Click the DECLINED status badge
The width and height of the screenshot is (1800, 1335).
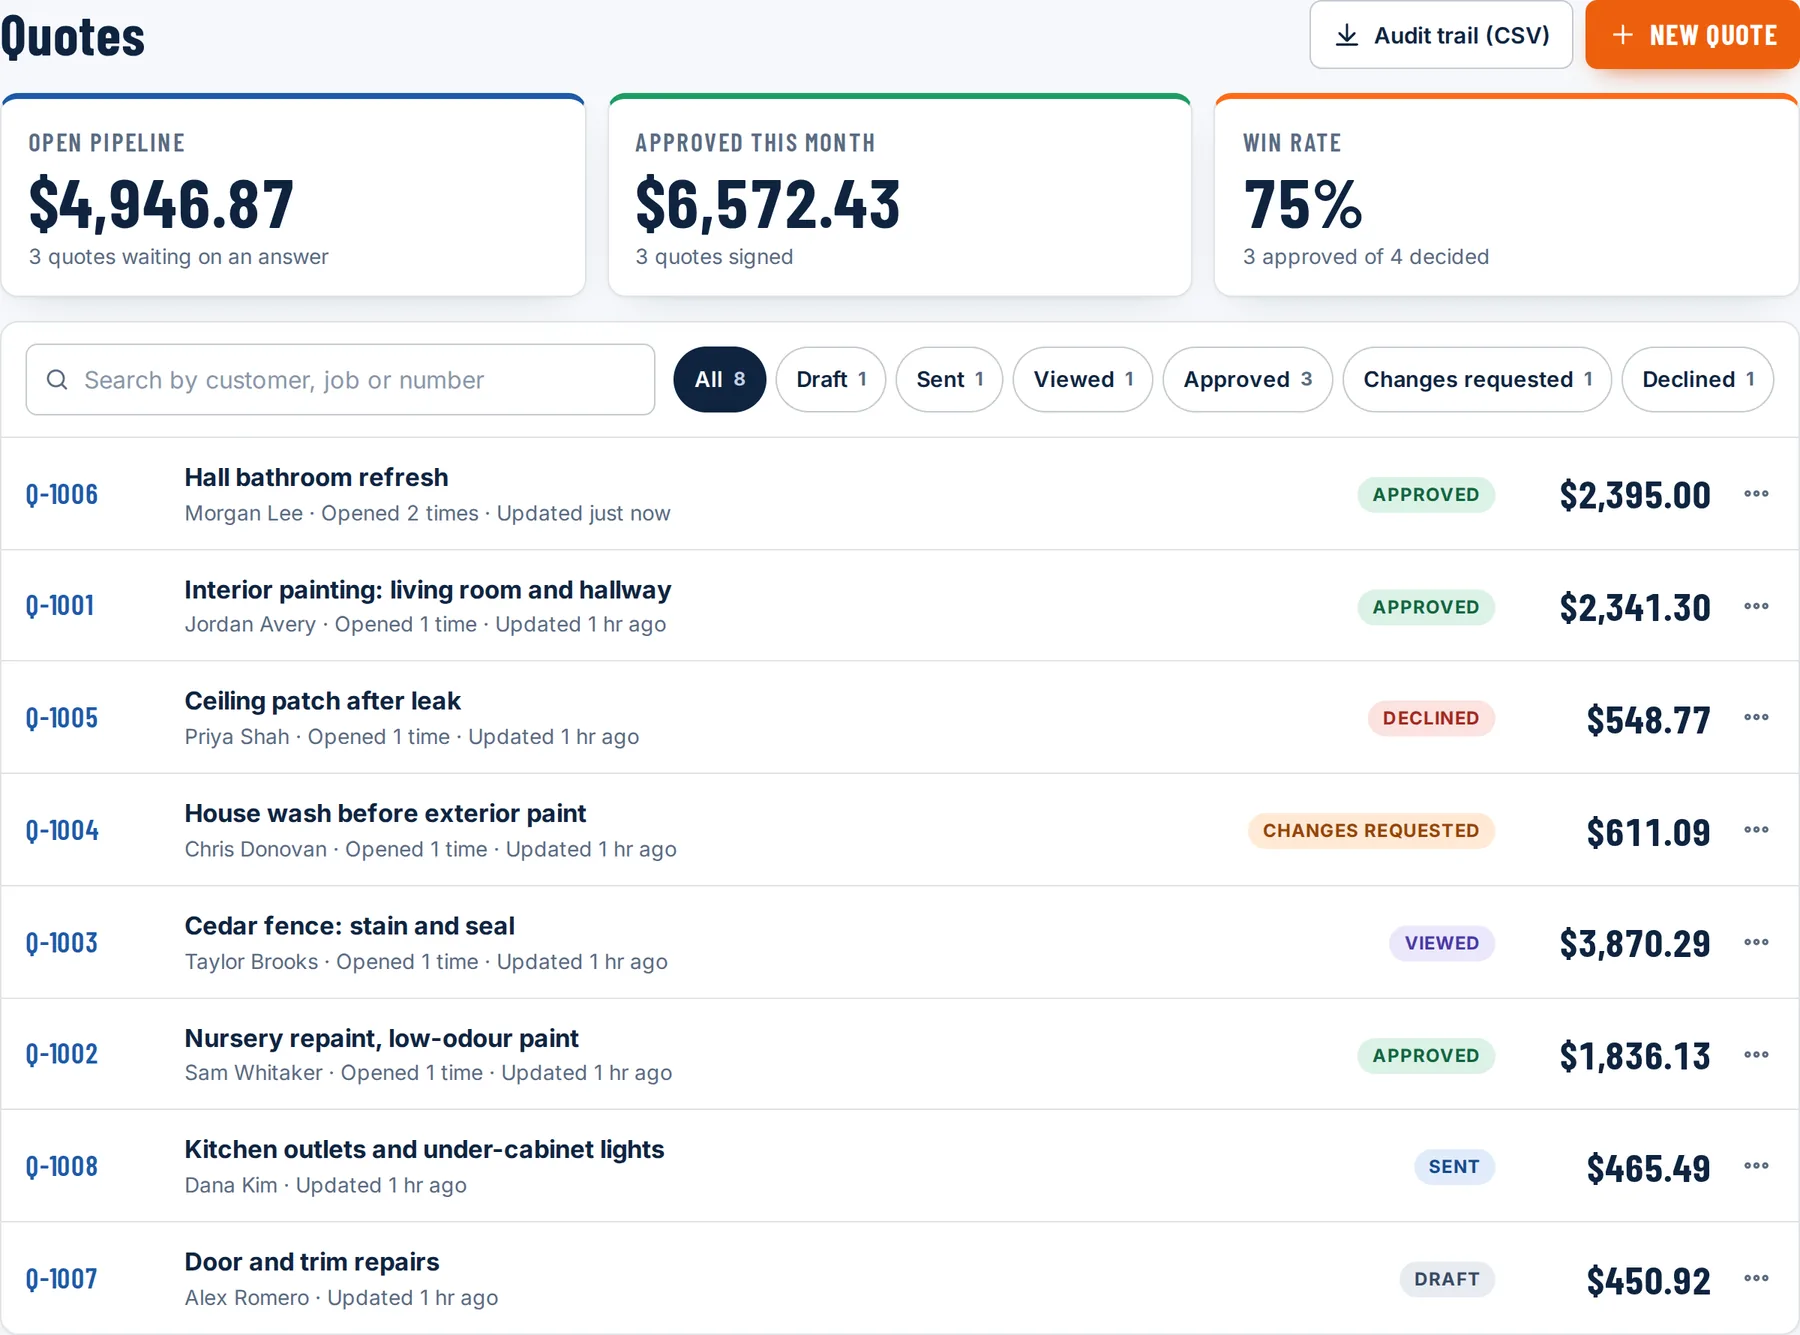1431,718
